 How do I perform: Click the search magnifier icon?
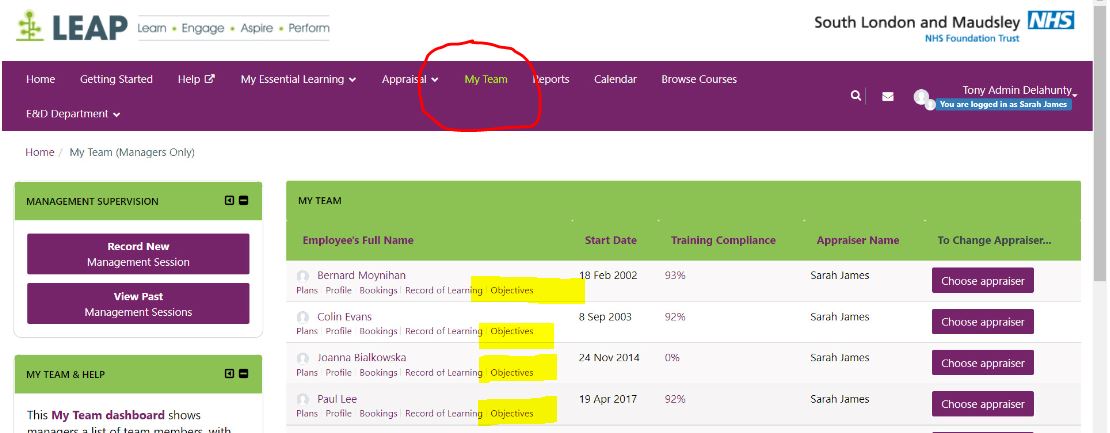[855, 96]
